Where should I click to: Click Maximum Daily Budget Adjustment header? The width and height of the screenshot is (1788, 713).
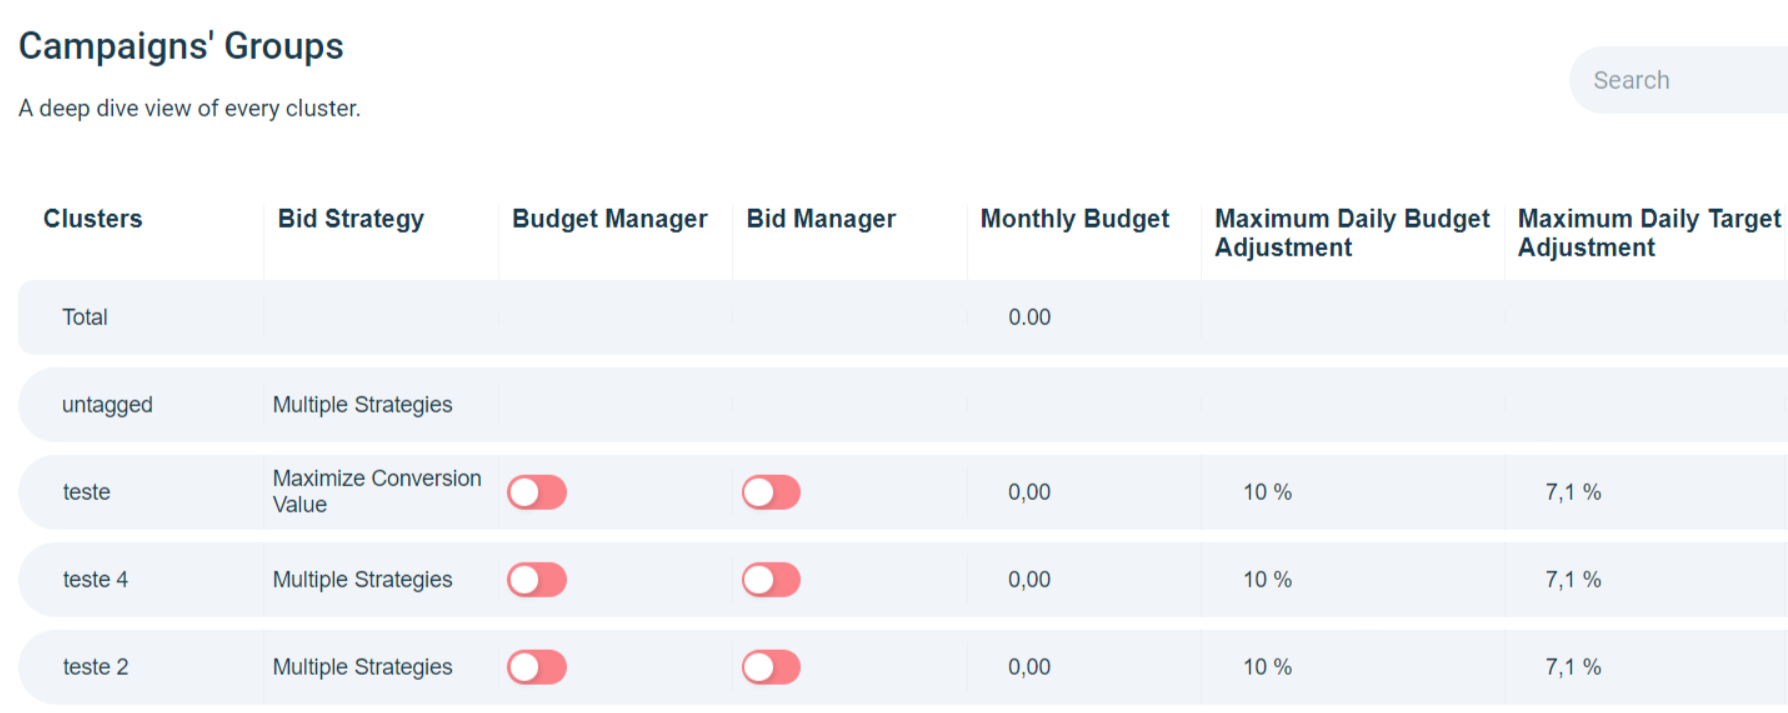click(x=1352, y=233)
